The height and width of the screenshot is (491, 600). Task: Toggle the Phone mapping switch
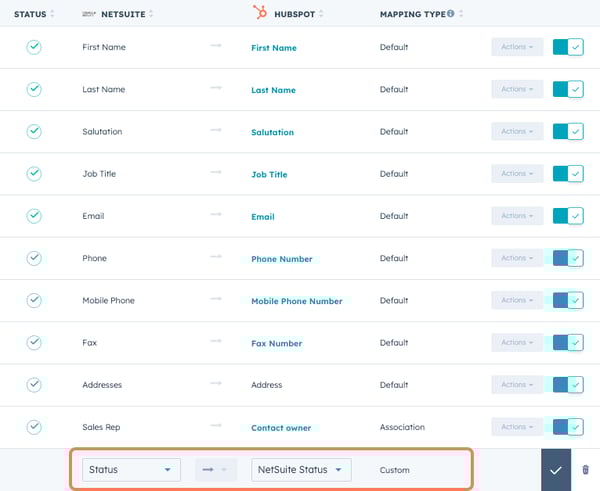tap(568, 258)
